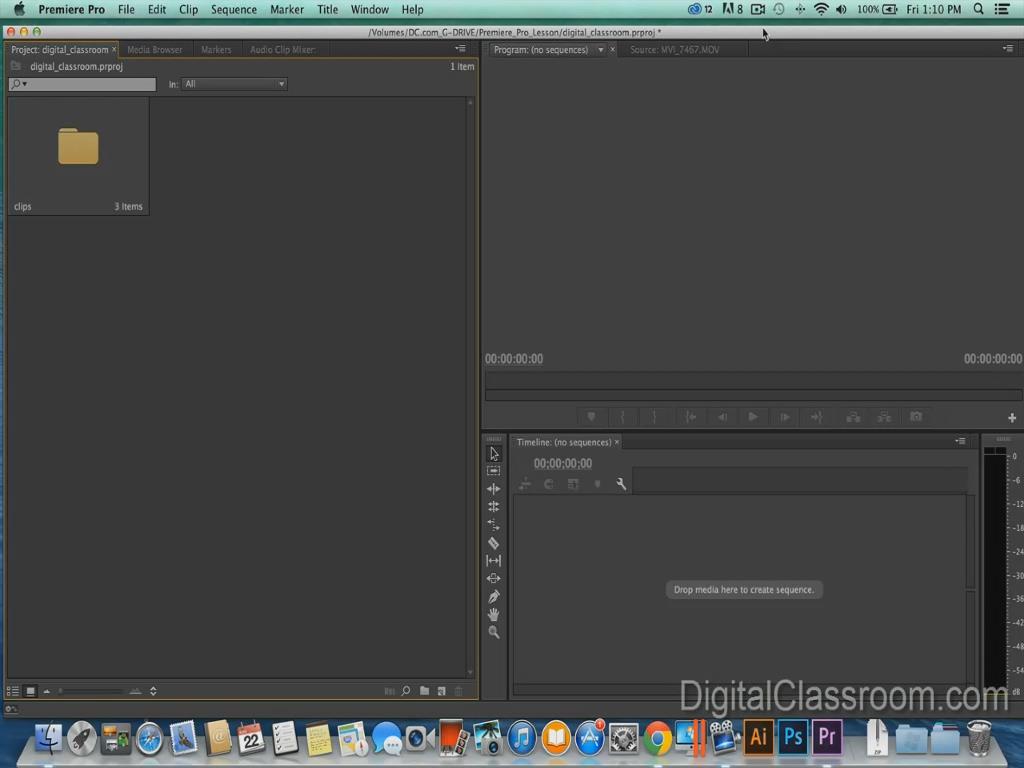Click Extract button in Program Monitor
This screenshot has height=768, width=1024.
(x=884, y=417)
